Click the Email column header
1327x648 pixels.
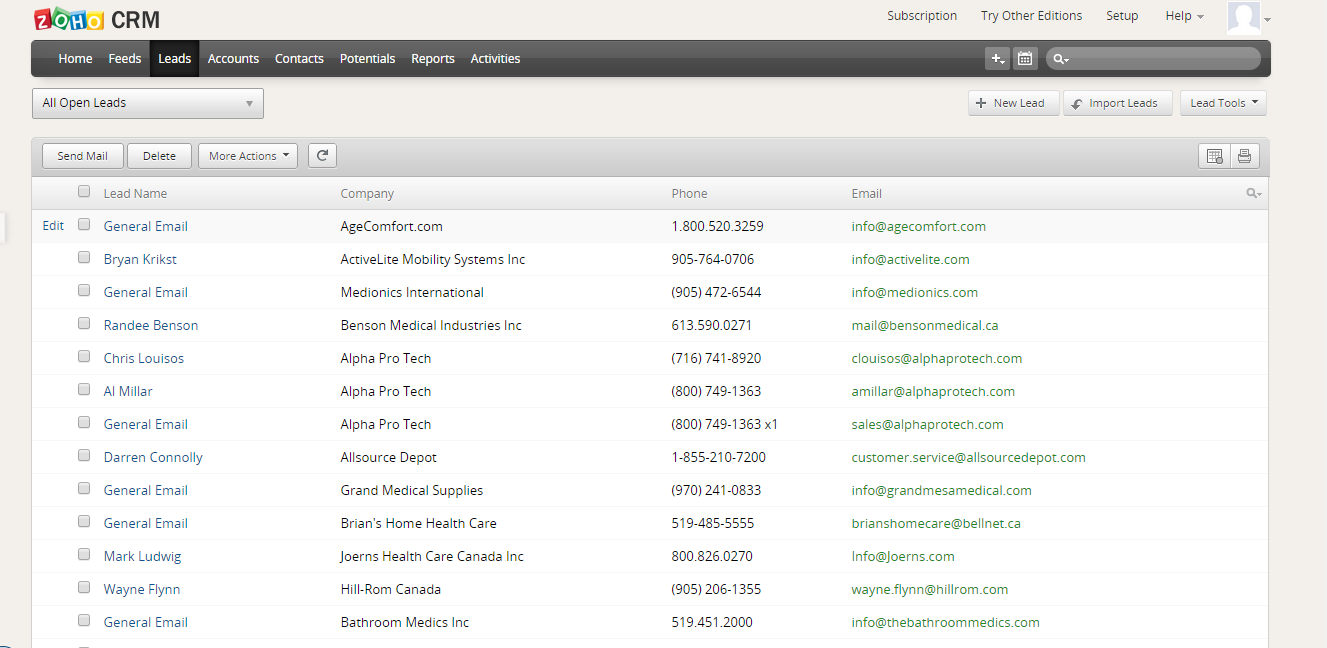click(866, 193)
